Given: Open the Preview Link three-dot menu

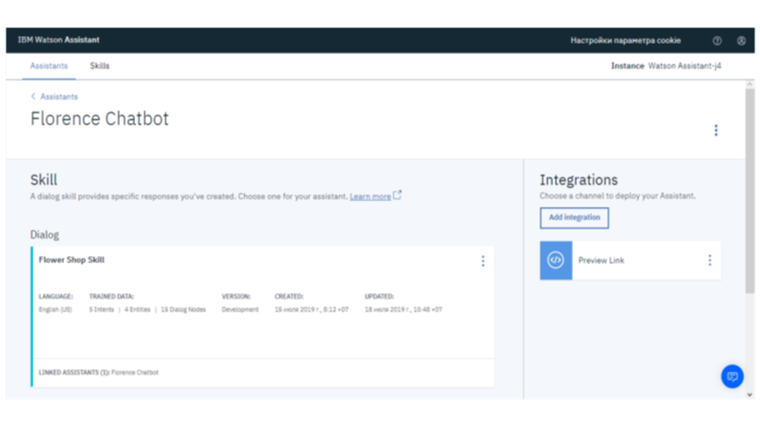Looking at the screenshot, I should [710, 260].
